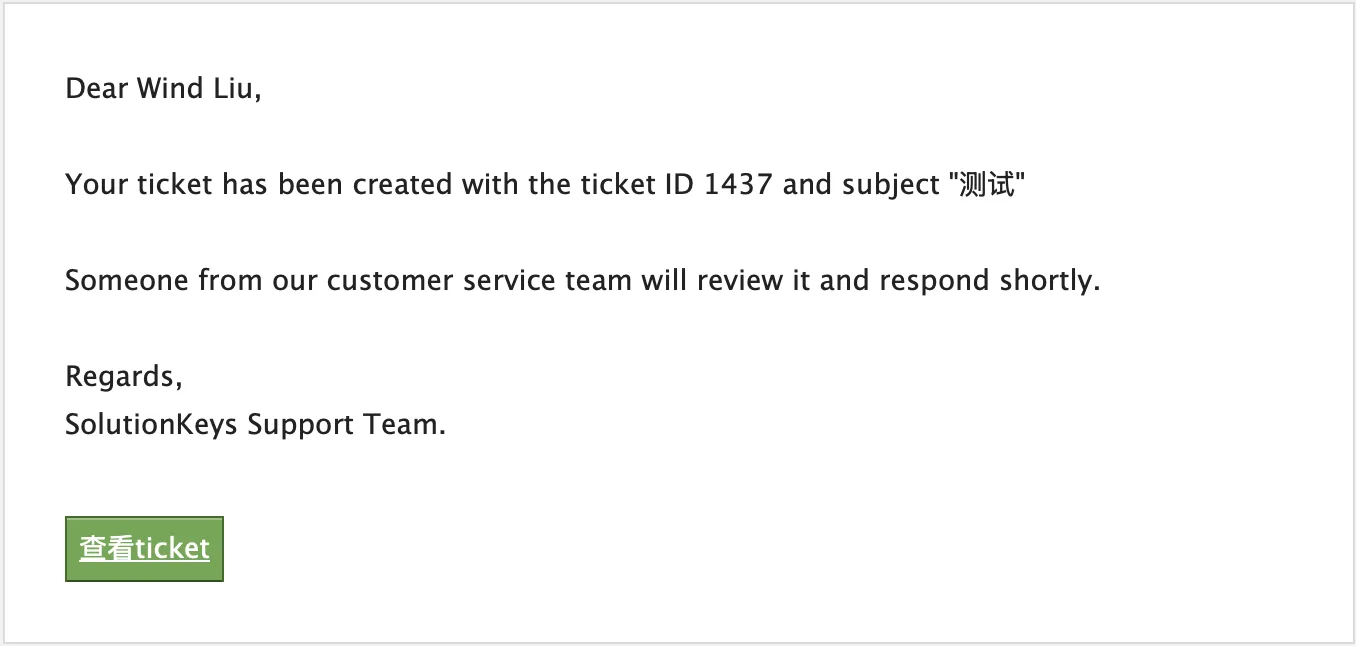
Task: Click the word "Regards,"
Action: point(124,377)
